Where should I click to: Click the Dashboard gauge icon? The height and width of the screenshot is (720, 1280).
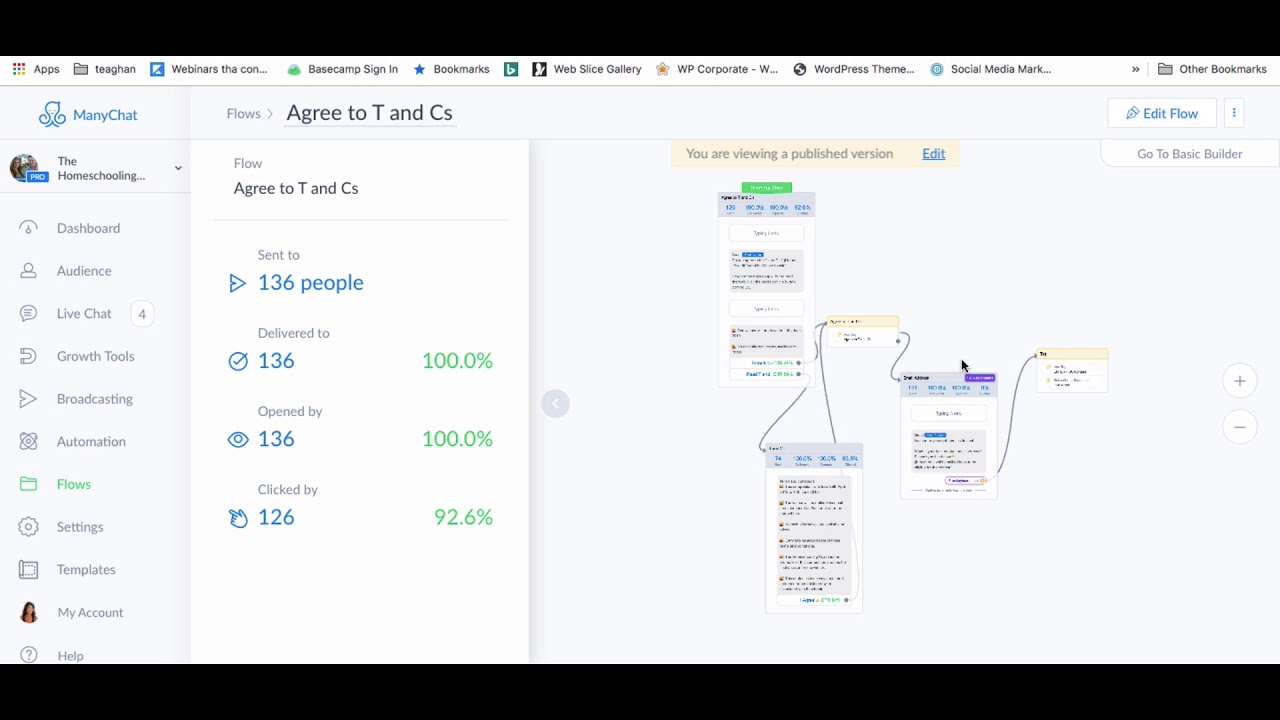pyautogui.click(x=28, y=228)
